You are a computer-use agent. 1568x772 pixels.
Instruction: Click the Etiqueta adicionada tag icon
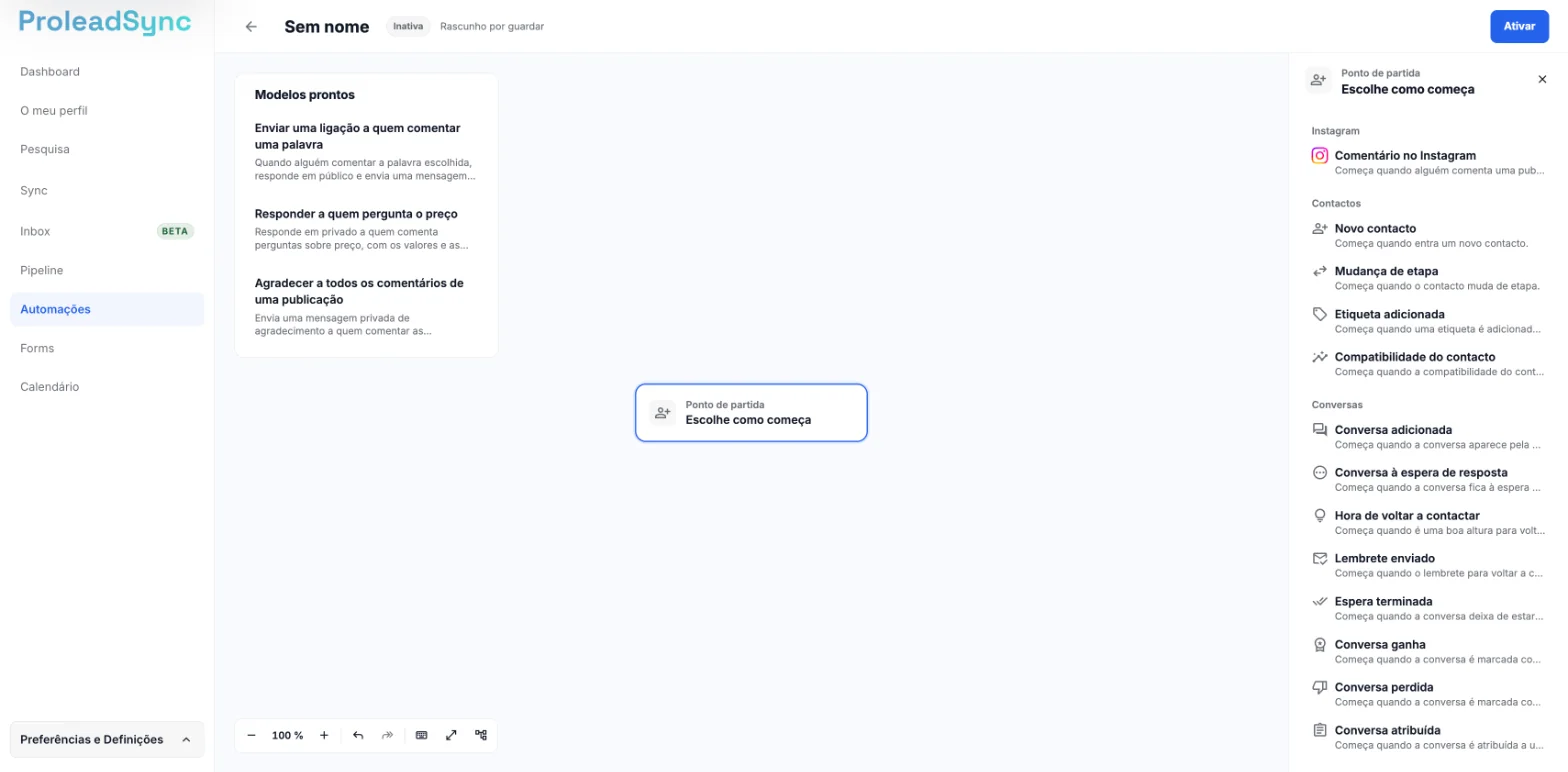tap(1320, 314)
